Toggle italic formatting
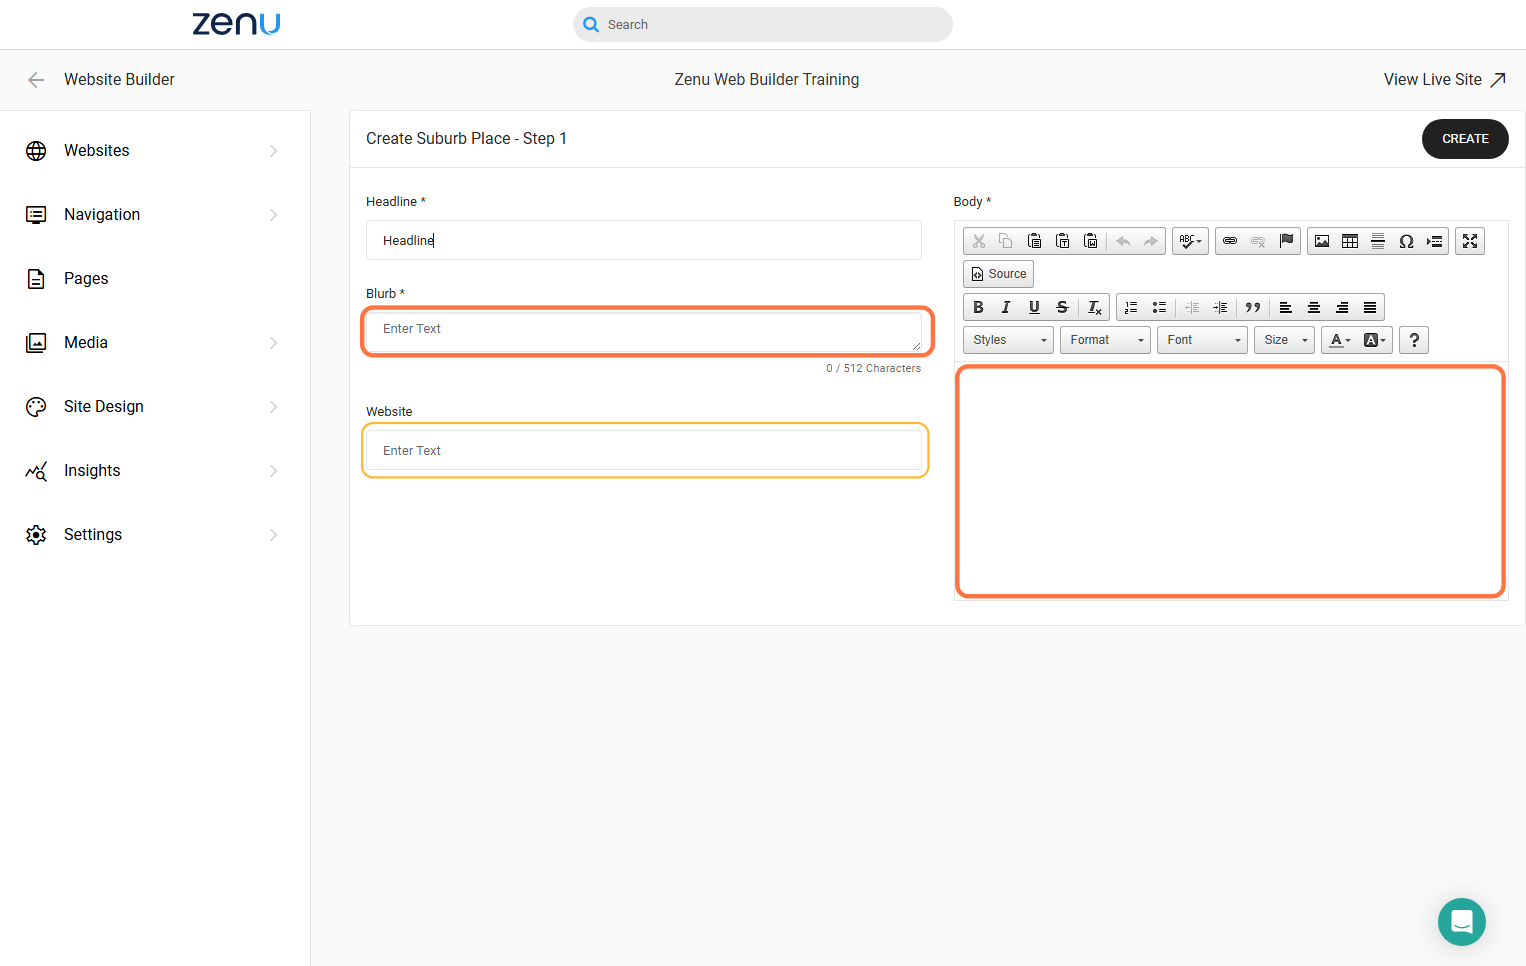1526x966 pixels. [1006, 307]
